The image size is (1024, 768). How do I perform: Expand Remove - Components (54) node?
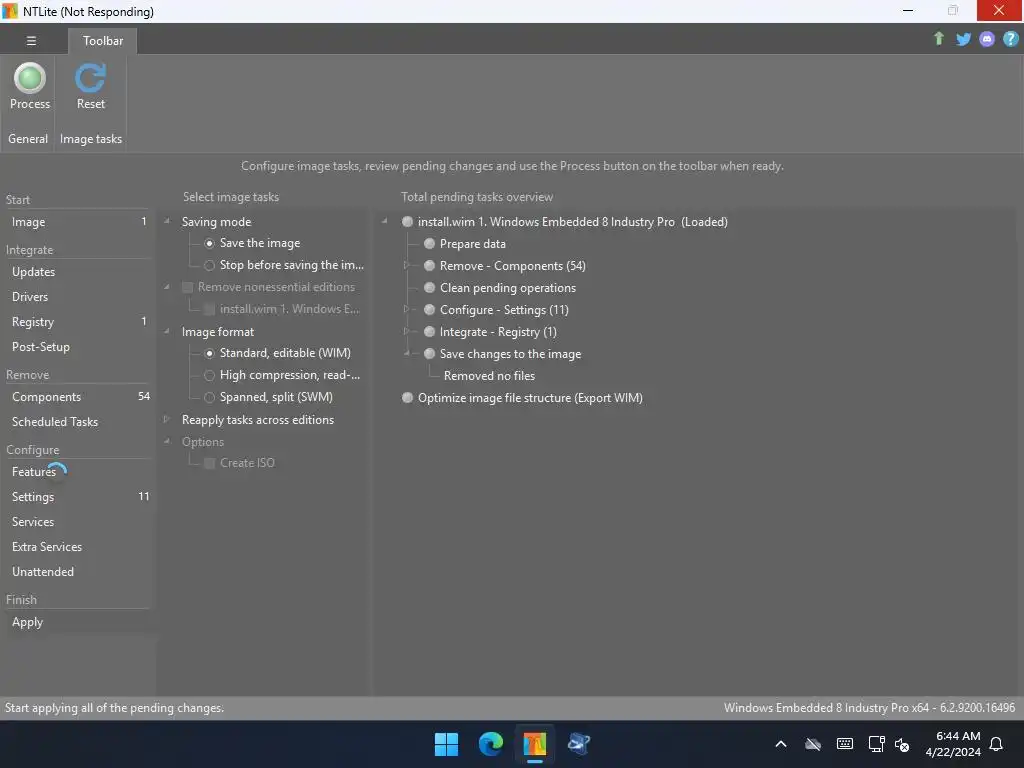[x=406, y=265]
